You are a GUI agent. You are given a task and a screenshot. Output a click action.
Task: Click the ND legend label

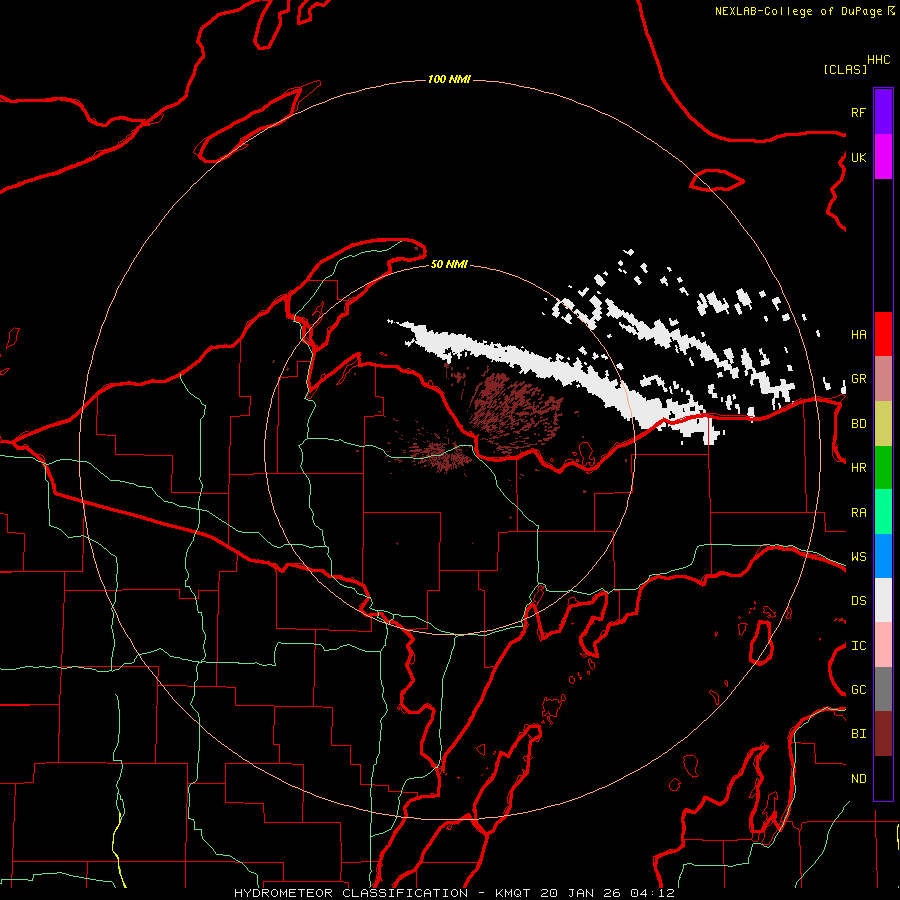pos(858,779)
